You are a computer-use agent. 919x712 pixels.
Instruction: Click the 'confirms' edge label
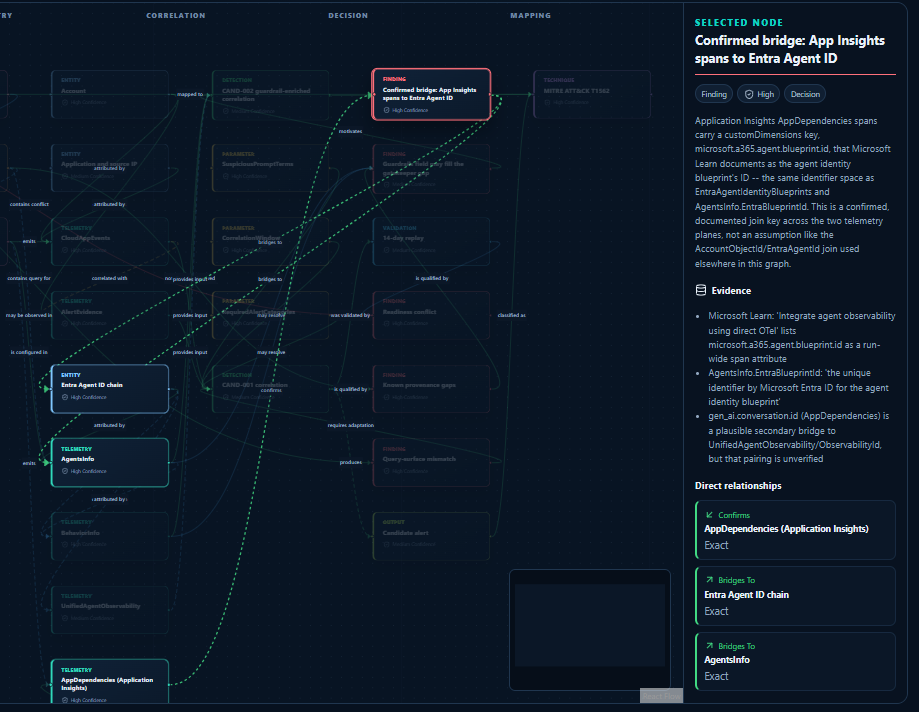[271, 390]
